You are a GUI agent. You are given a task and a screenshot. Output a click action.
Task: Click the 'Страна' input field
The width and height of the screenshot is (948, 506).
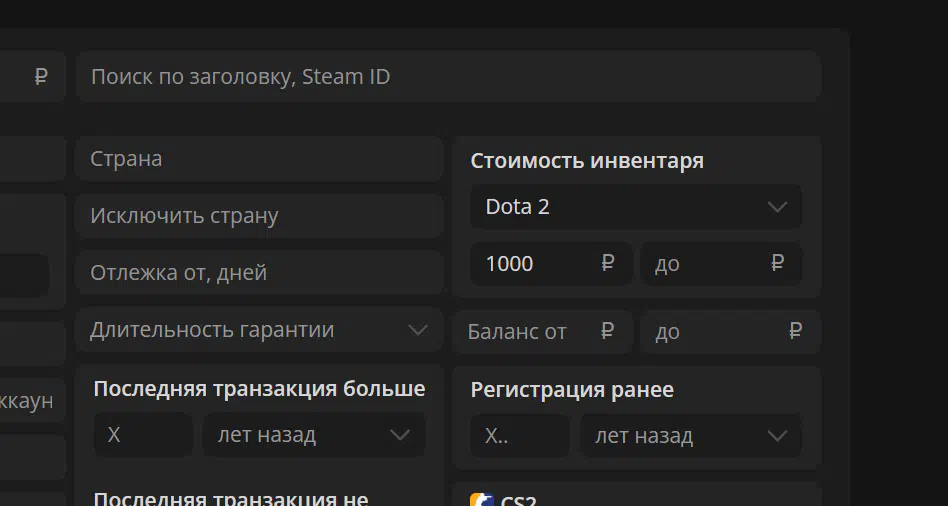point(258,159)
